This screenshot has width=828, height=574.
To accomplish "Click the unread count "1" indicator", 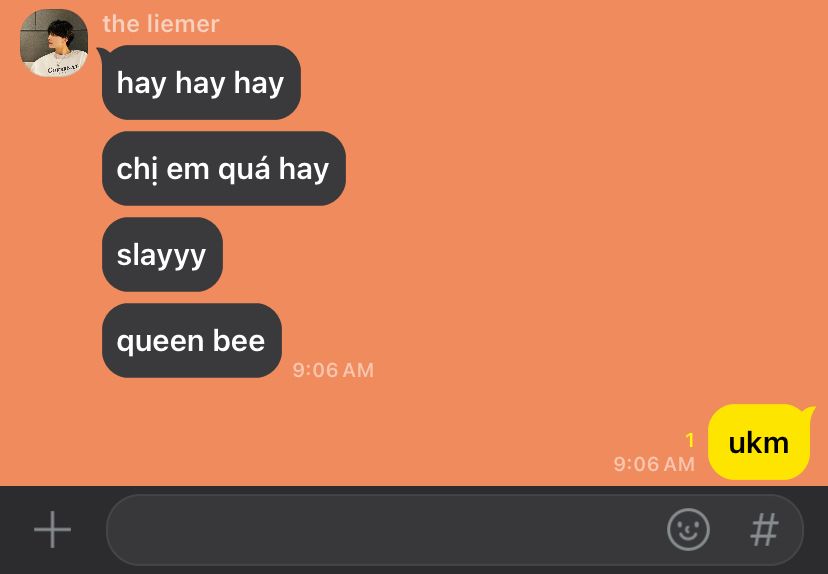I will [690, 440].
